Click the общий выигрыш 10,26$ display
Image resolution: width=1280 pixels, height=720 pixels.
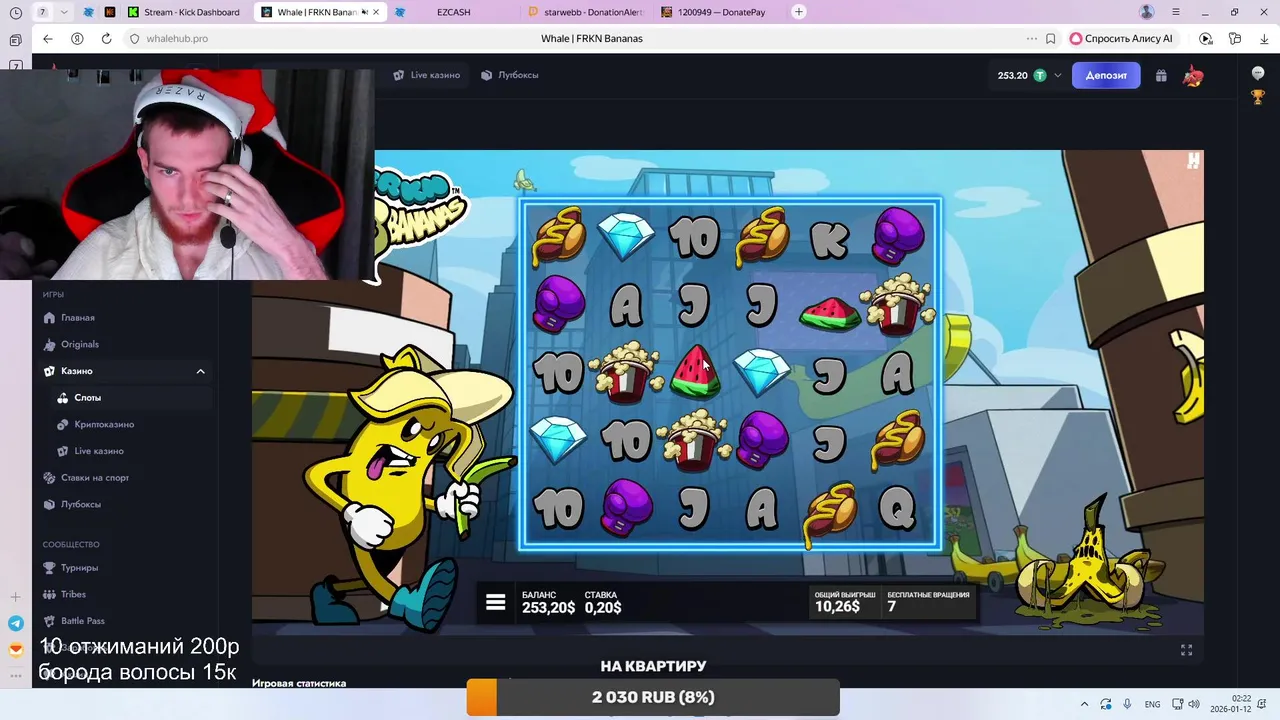[845, 602]
